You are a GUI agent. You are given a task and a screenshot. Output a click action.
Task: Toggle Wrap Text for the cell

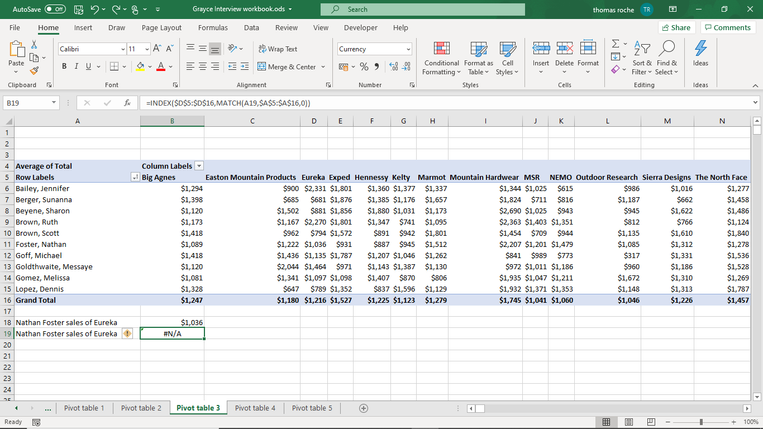click(277, 49)
